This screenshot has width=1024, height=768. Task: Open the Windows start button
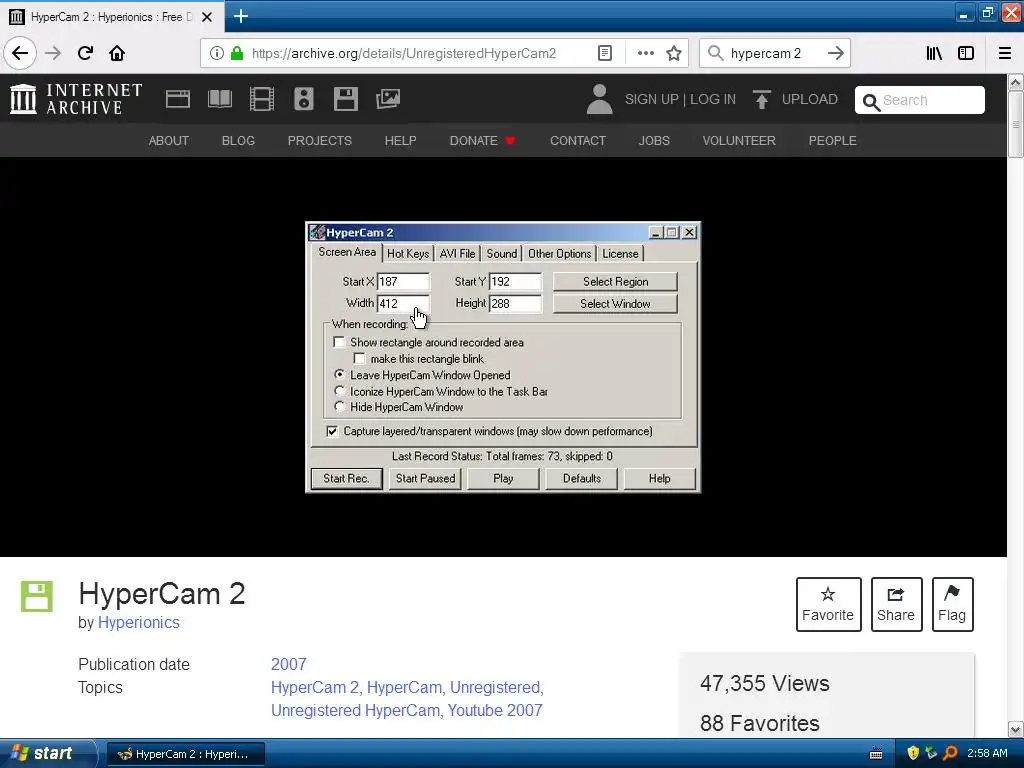[46, 753]
